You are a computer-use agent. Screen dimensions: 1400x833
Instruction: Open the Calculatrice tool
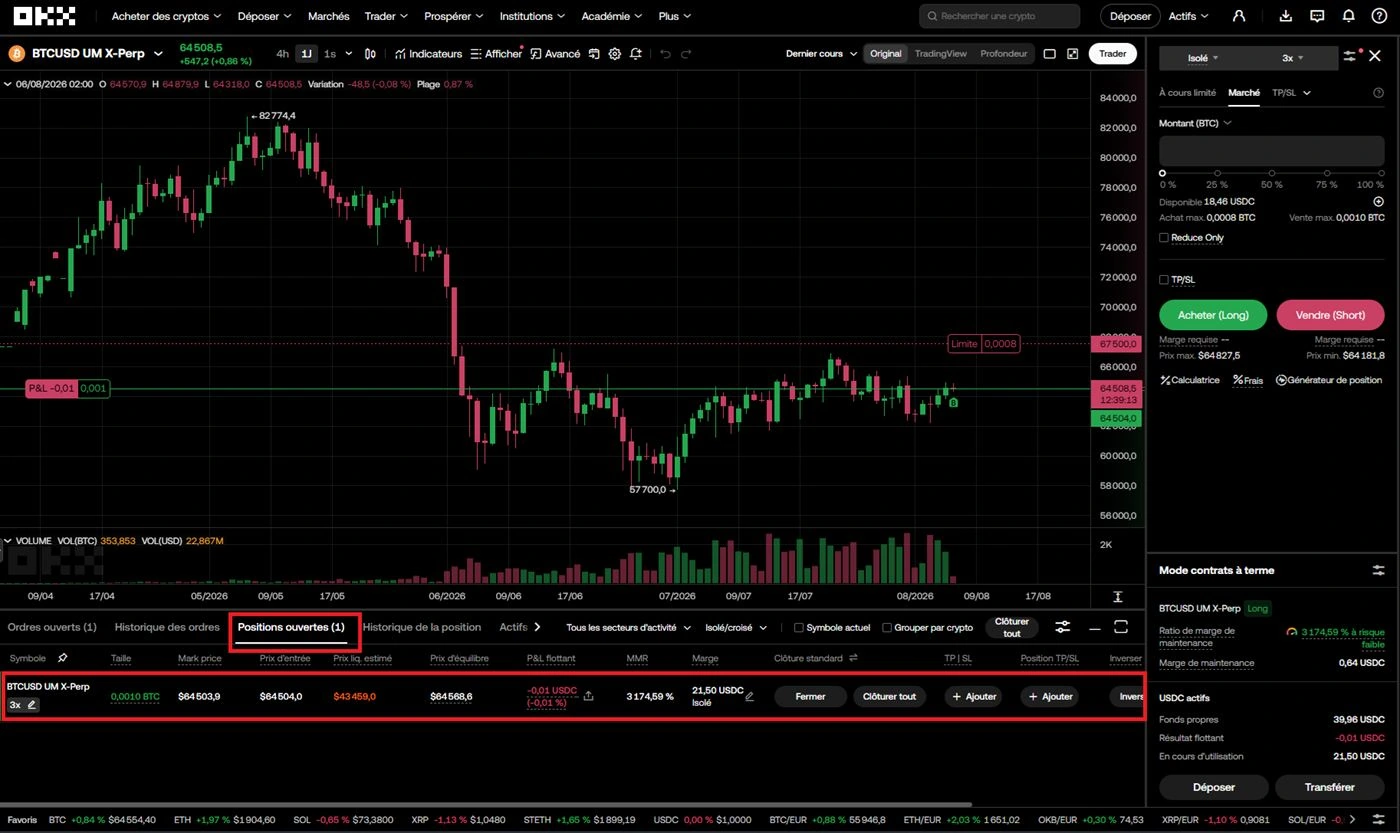1190,380
